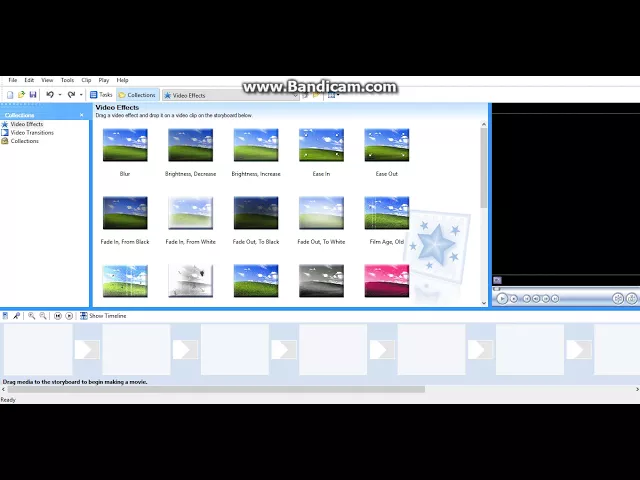This screenshot has width=640, height=480.
Task: Open the Video Effects collection combo box
Action: click(x=231, y=95)
